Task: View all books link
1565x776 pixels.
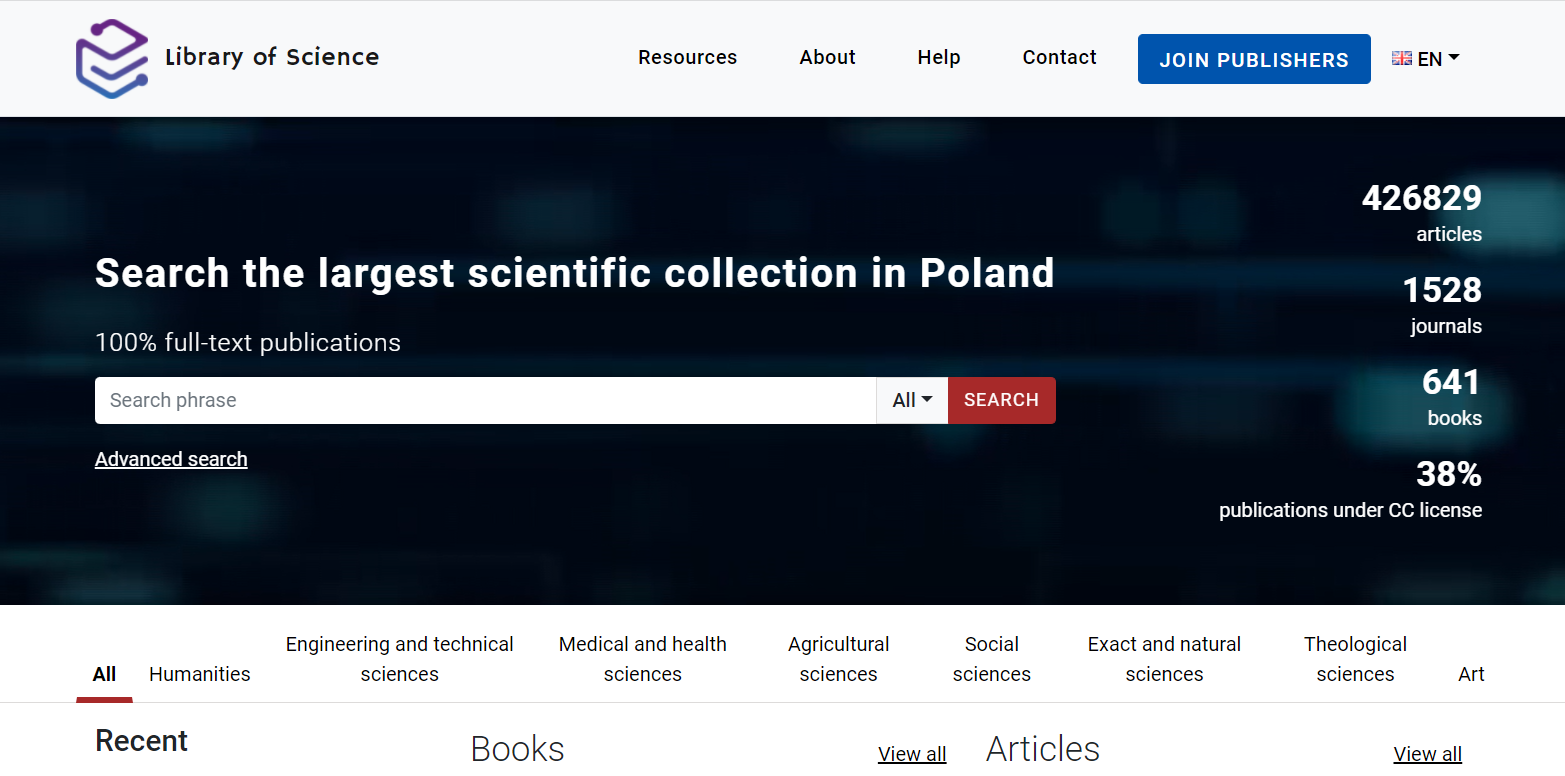Action: tap(911, 754)
